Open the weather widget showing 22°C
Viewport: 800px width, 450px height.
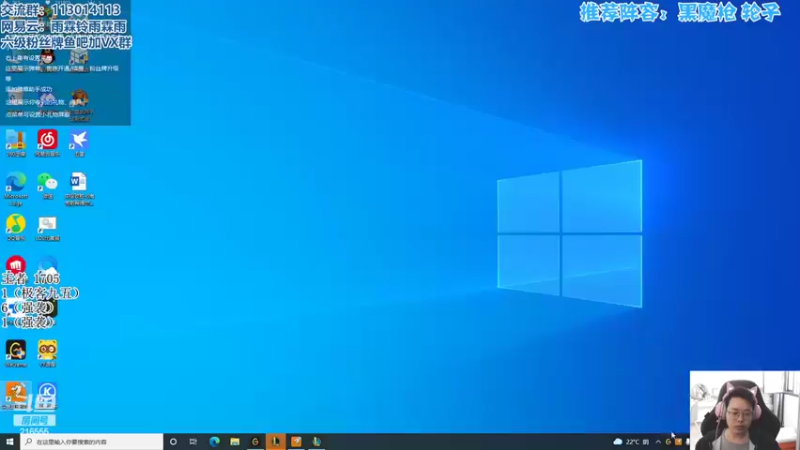click(631, 442)
